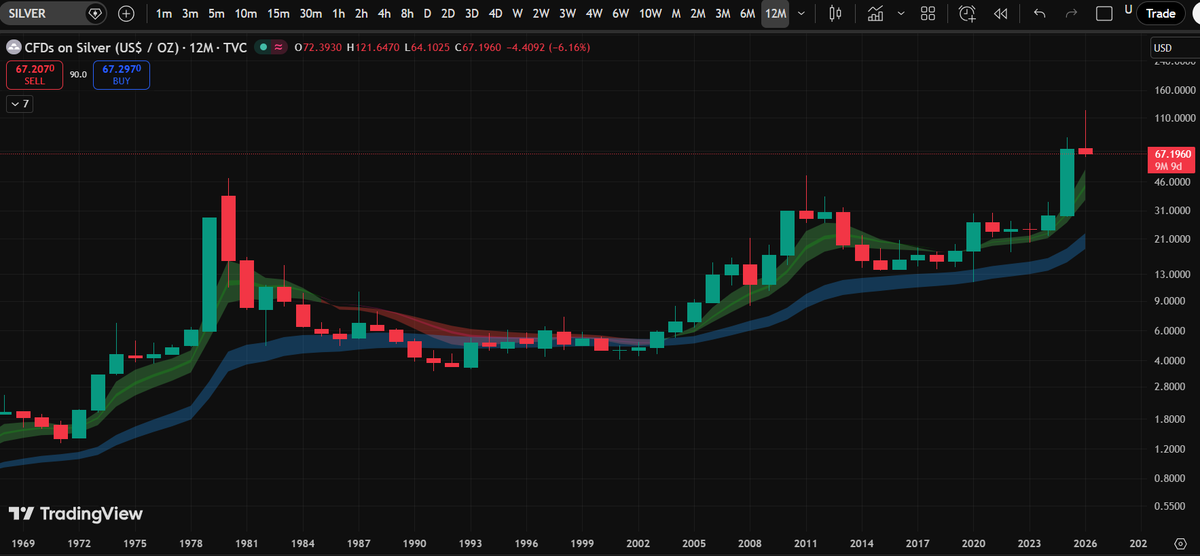Click the 2026 label on the time axis
The height and width of the screenshot is (556, 1200).
click(1086, 546)
